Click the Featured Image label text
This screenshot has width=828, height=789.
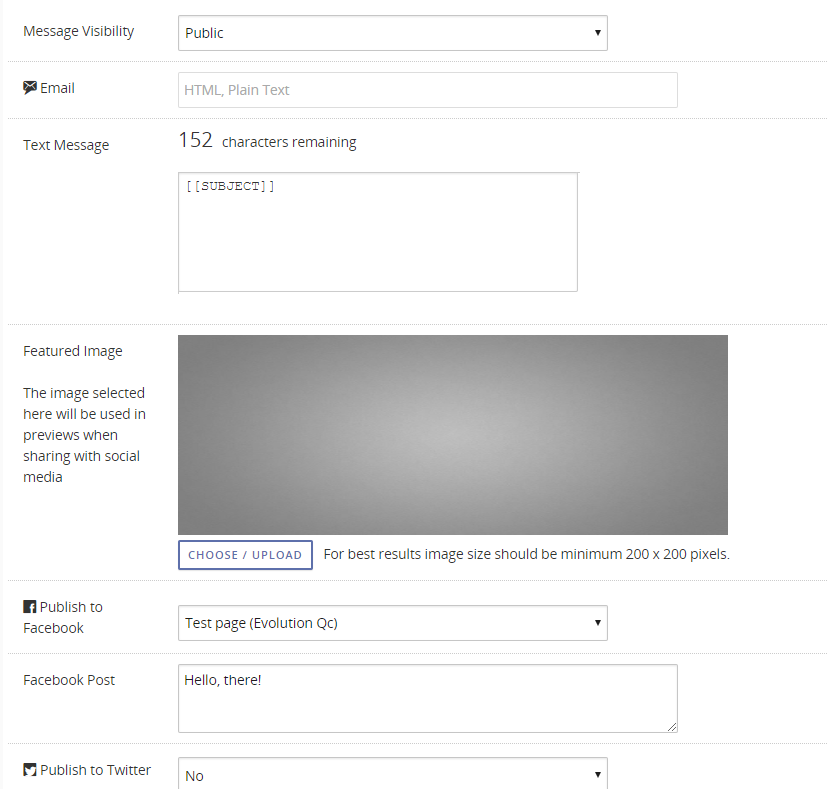point(73,351)
